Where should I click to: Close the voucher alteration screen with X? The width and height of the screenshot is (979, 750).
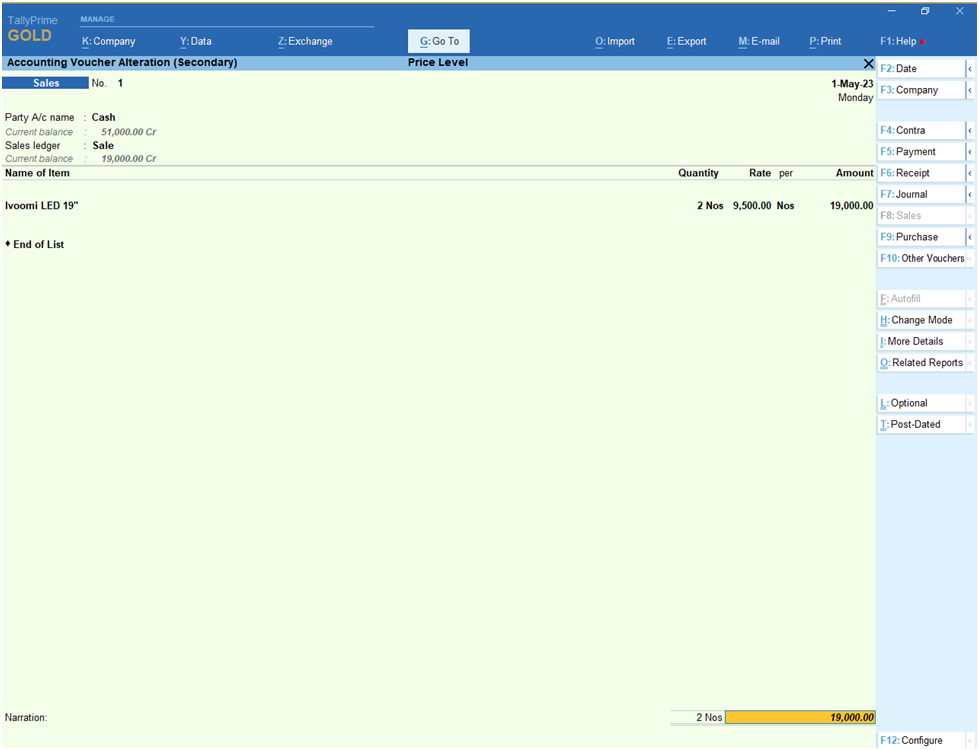868,64
